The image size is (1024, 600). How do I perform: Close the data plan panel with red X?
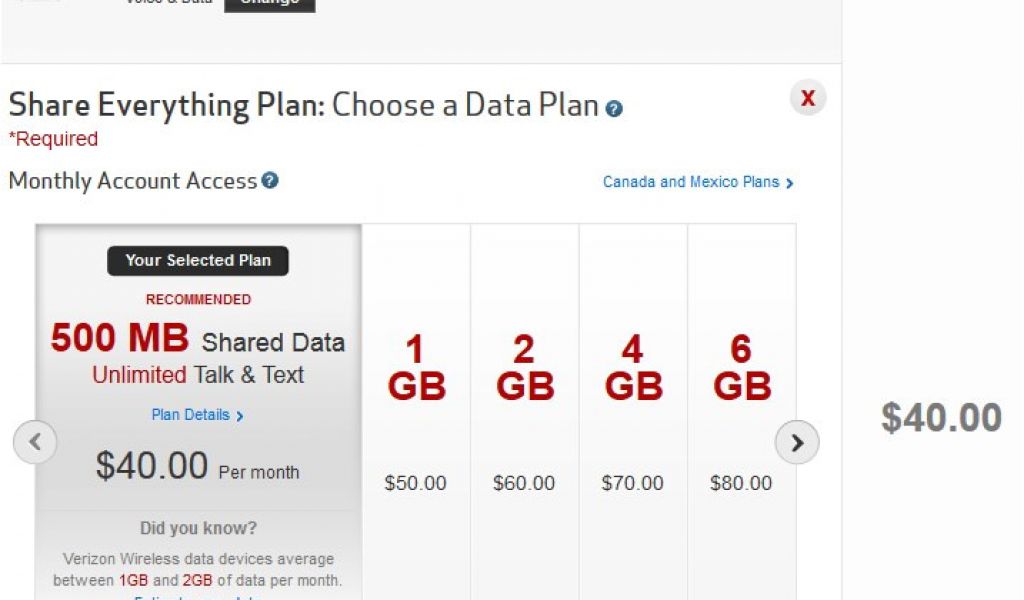click(808, 98)
